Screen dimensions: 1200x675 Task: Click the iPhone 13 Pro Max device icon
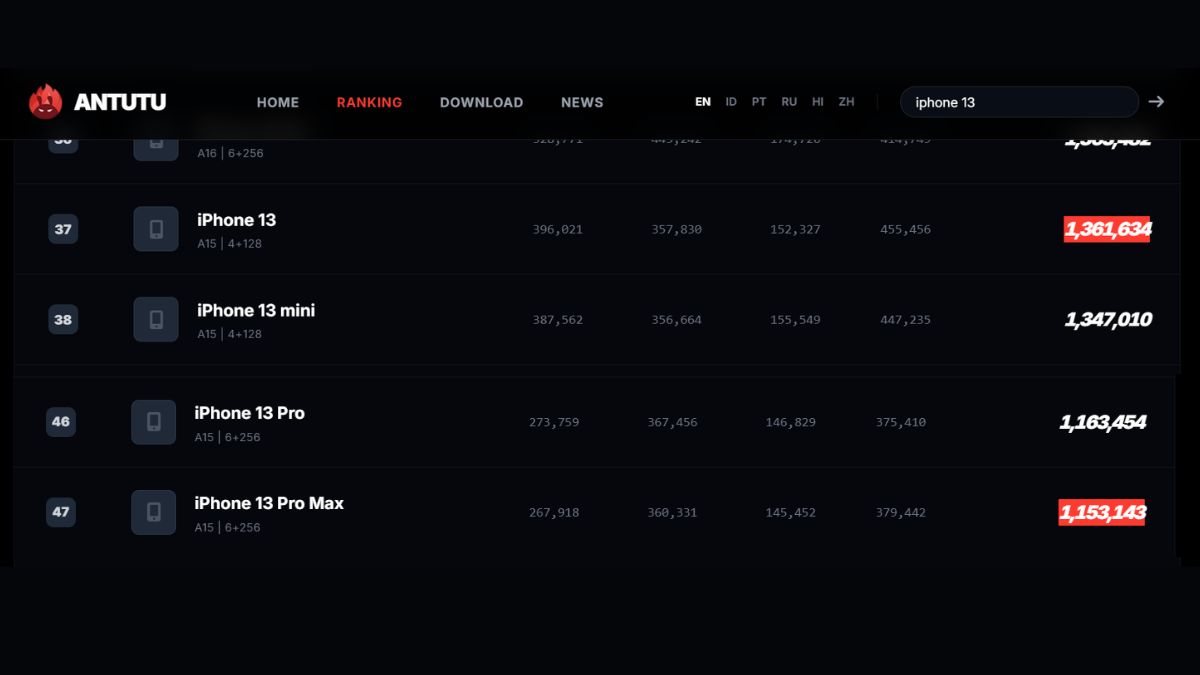(x=154, y=512)
